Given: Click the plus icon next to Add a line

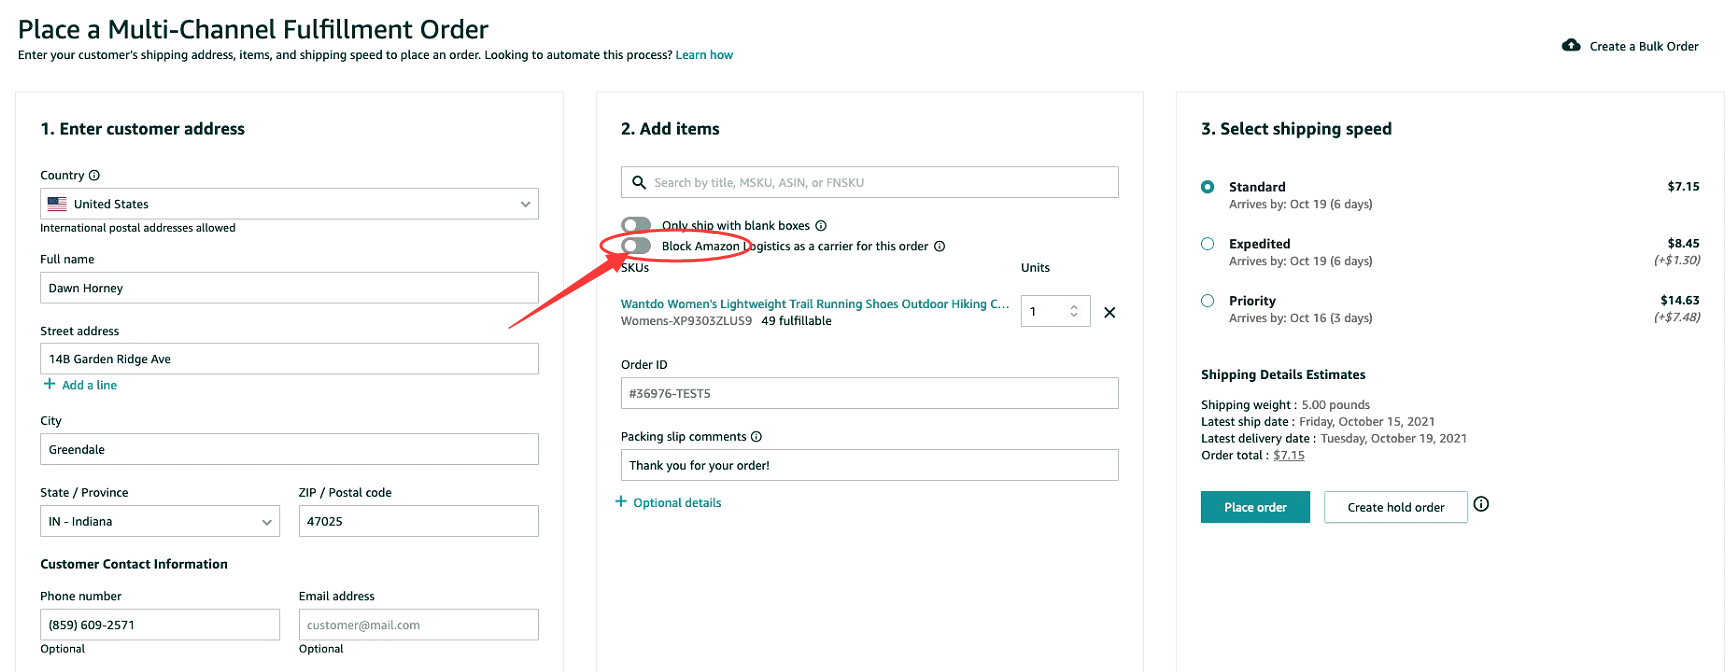Looking at the screenshot, I should (x=49, y=384).
